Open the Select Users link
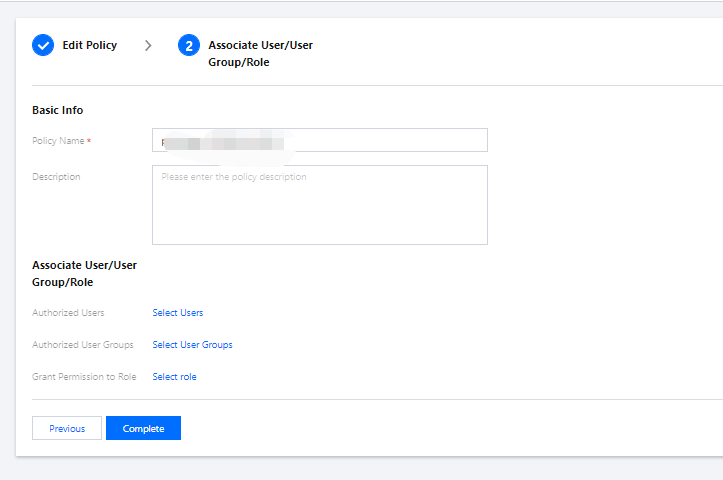Viewport: 723px width, 480px height. click(178, 313)
